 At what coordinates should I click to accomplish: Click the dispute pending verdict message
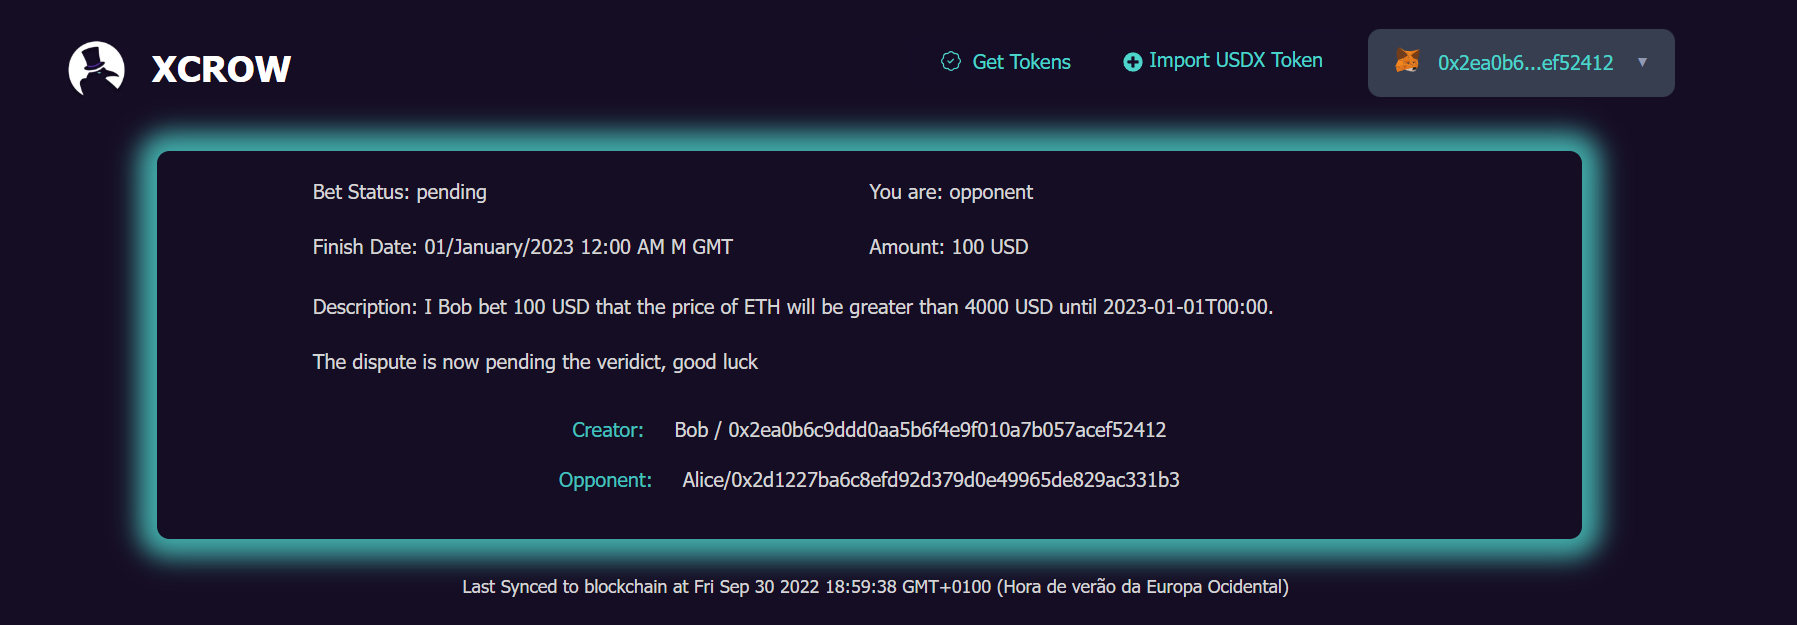535,362
